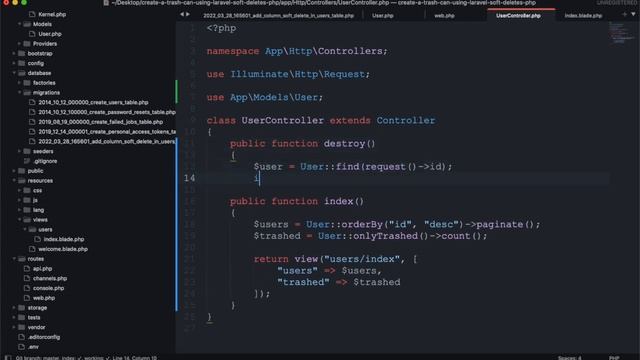Viewport: 640px width, 360px height.
Task: Switch to the web.php tab
Action: tap(444, 16)
